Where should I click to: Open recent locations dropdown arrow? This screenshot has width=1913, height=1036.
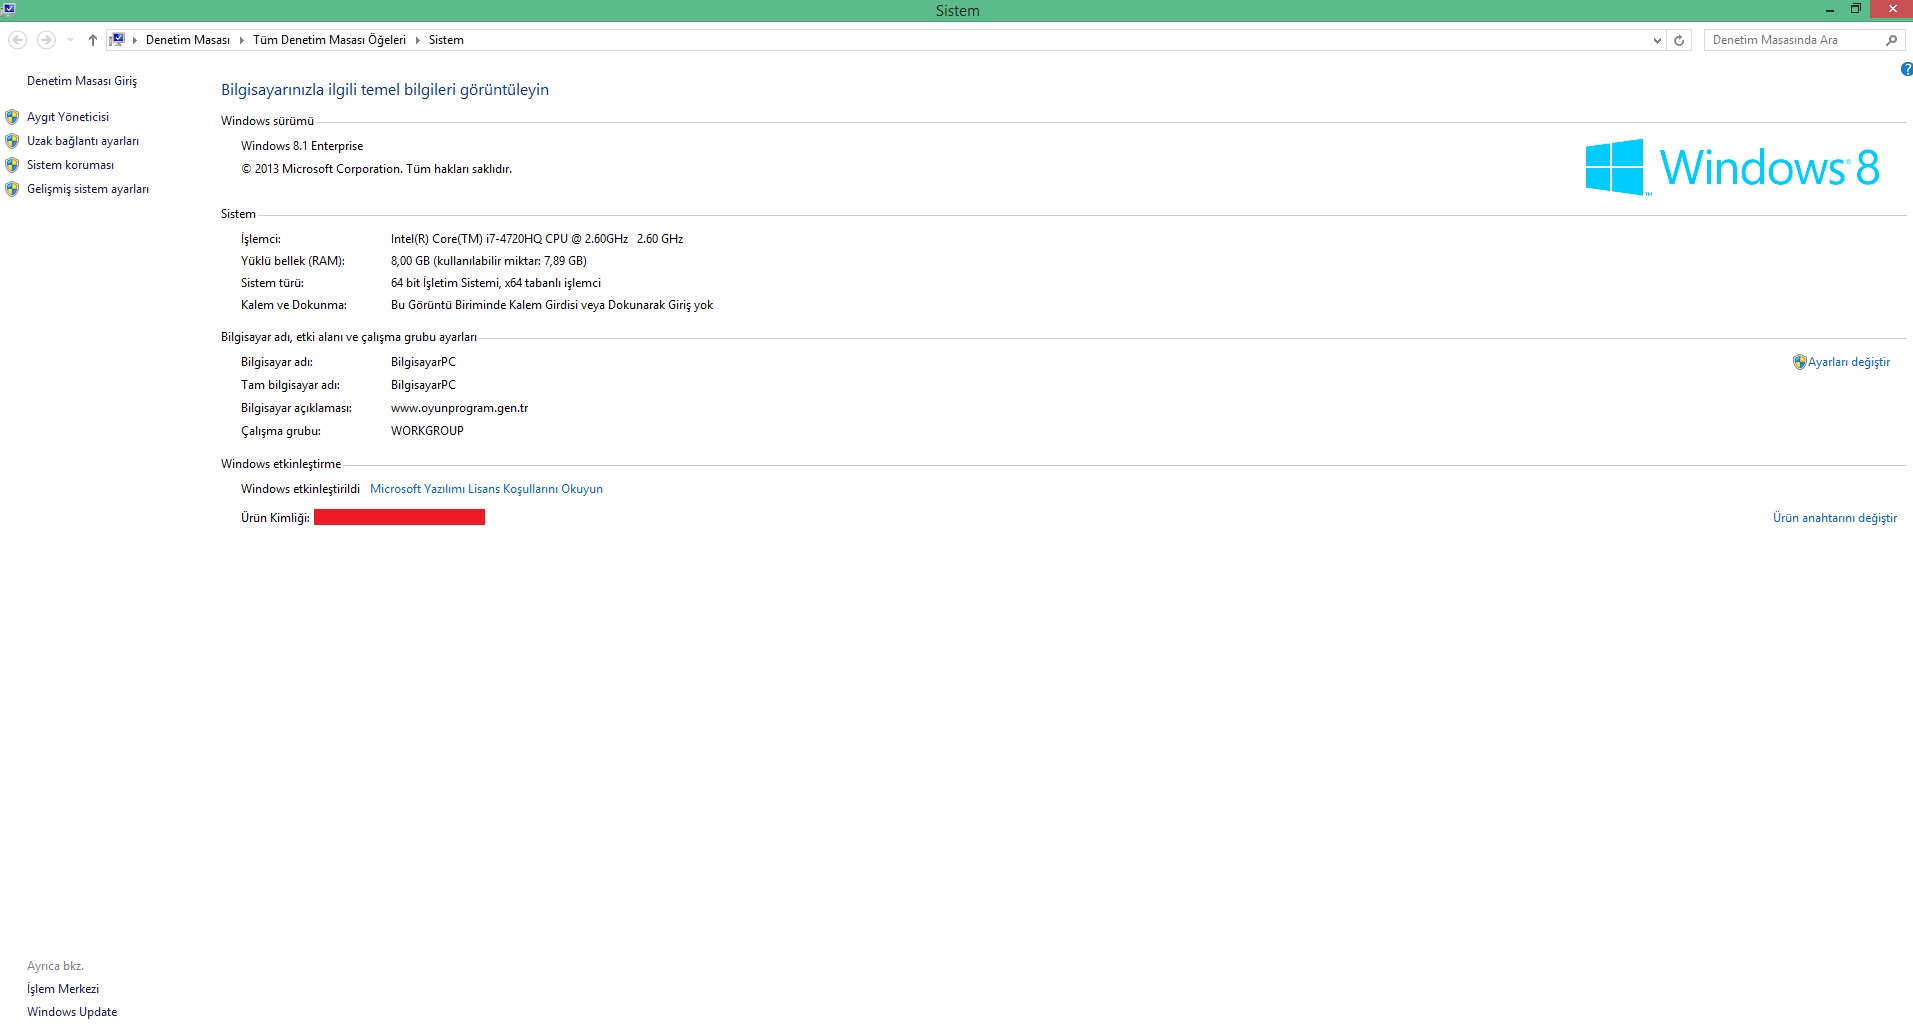[70, 40]
